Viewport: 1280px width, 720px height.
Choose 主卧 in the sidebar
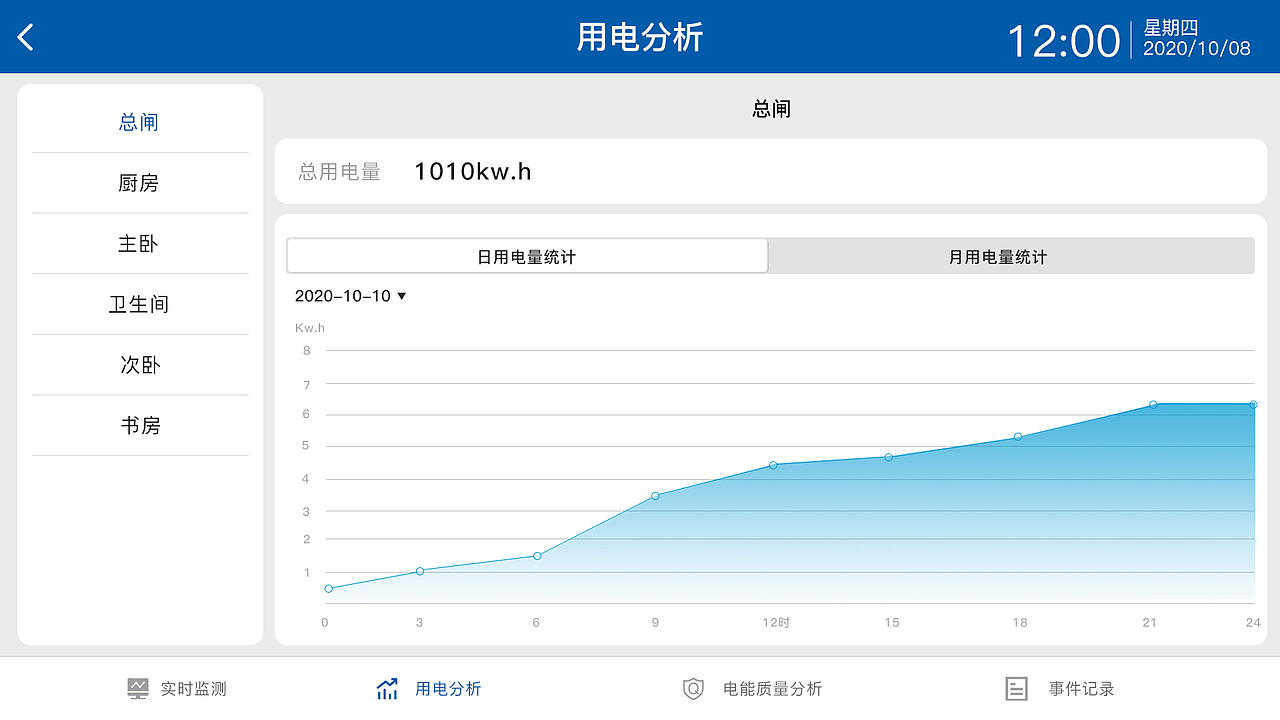tap(139, 243)
